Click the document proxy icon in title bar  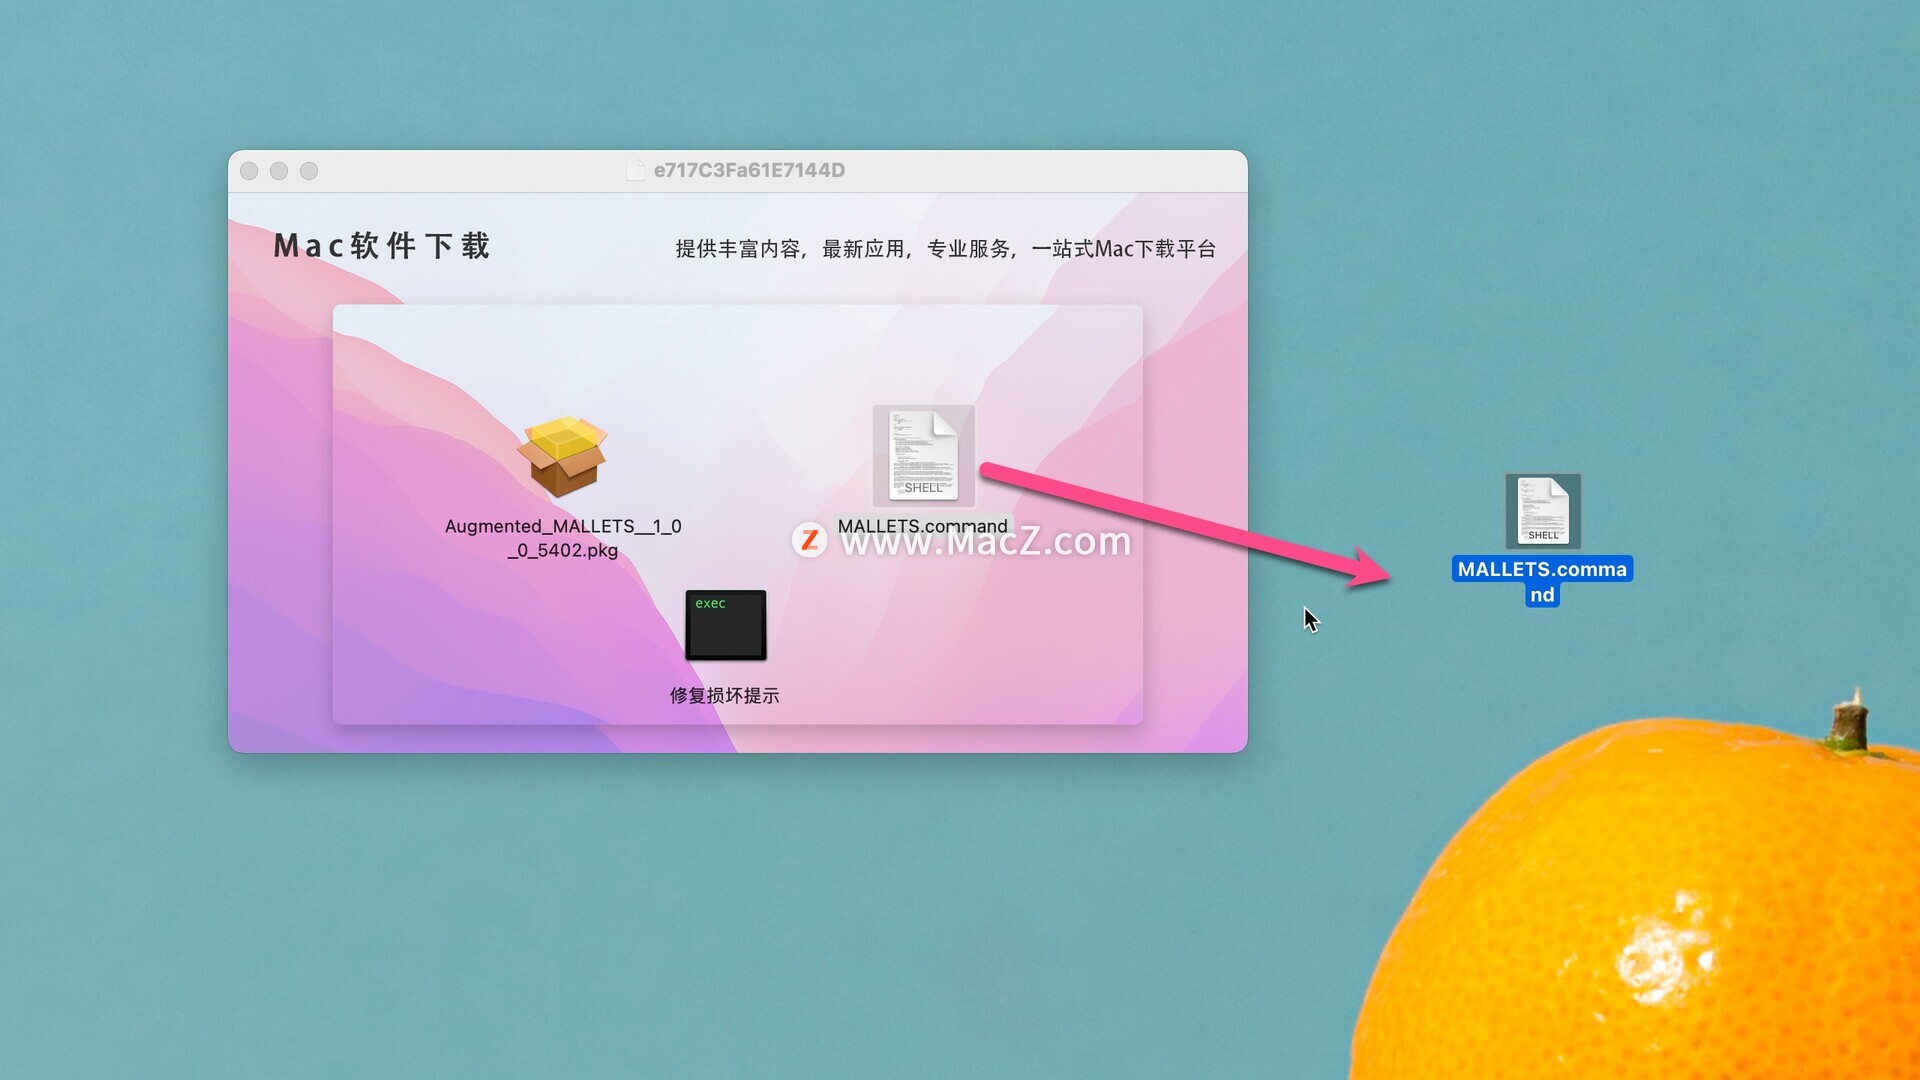coord(635,170)
